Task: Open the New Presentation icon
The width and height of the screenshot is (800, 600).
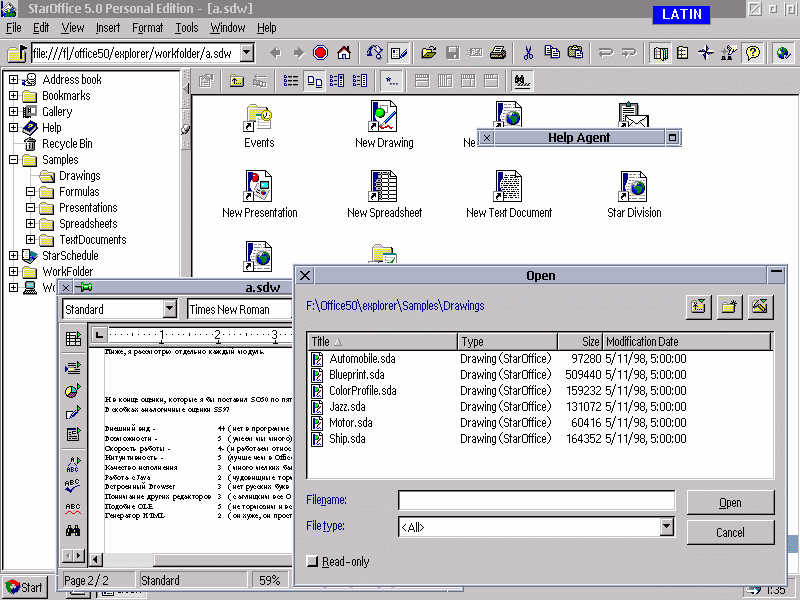Action: click(259, 194)
